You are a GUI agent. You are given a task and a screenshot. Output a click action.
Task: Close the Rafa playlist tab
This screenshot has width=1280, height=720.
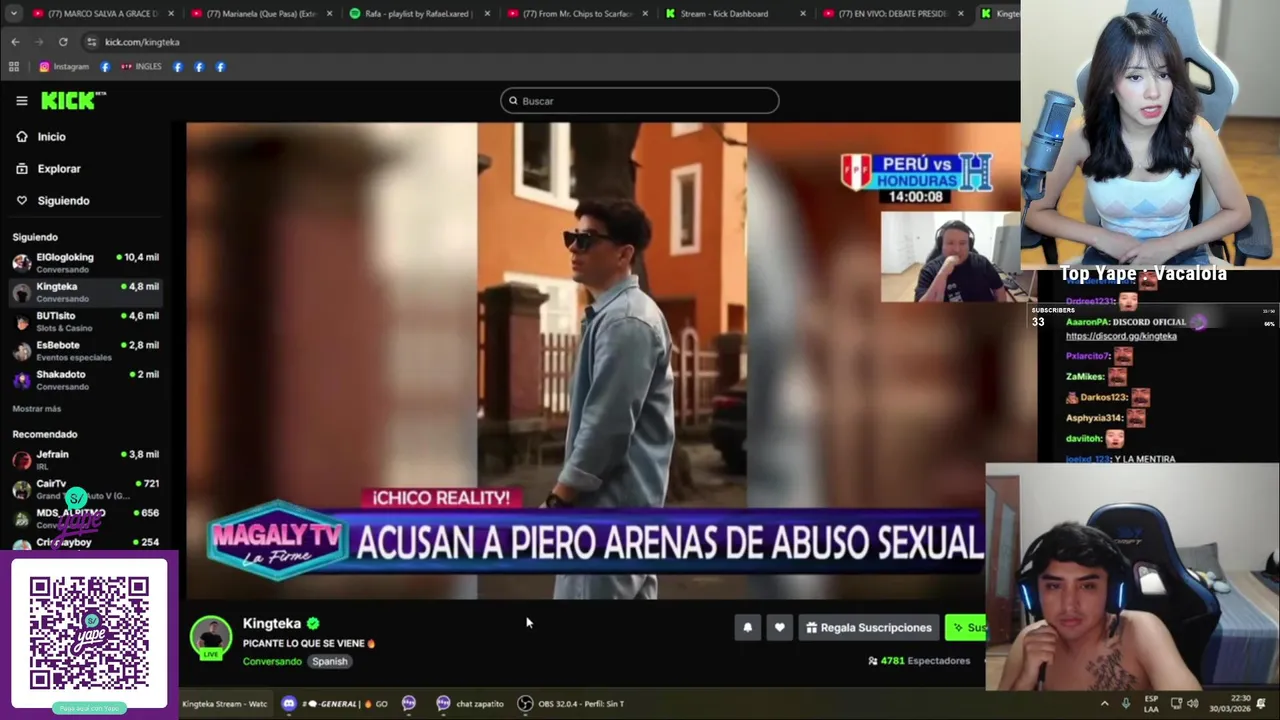click(487, 14)
